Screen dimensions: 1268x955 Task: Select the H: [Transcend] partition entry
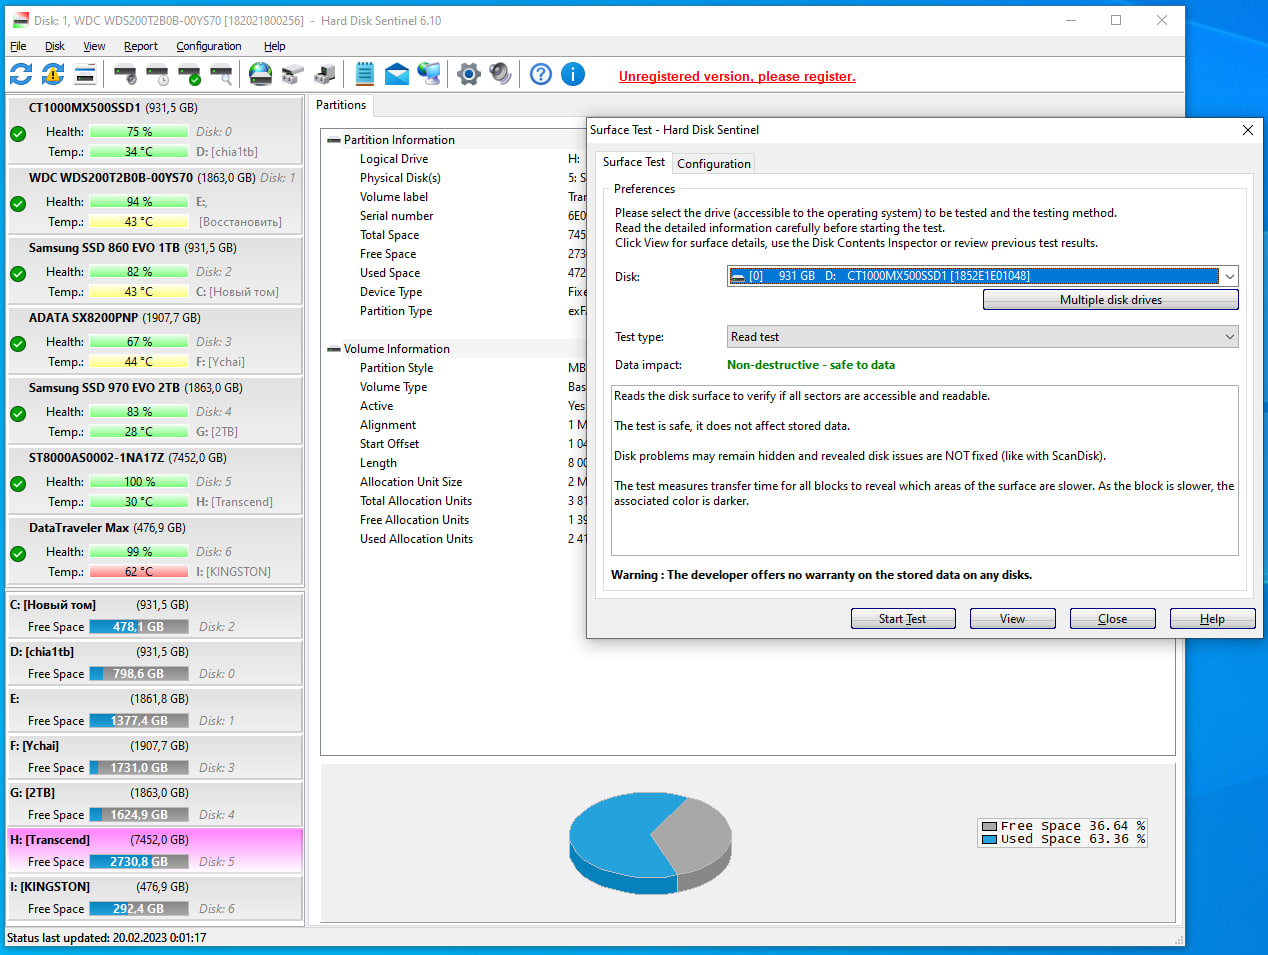click(155, 851)
